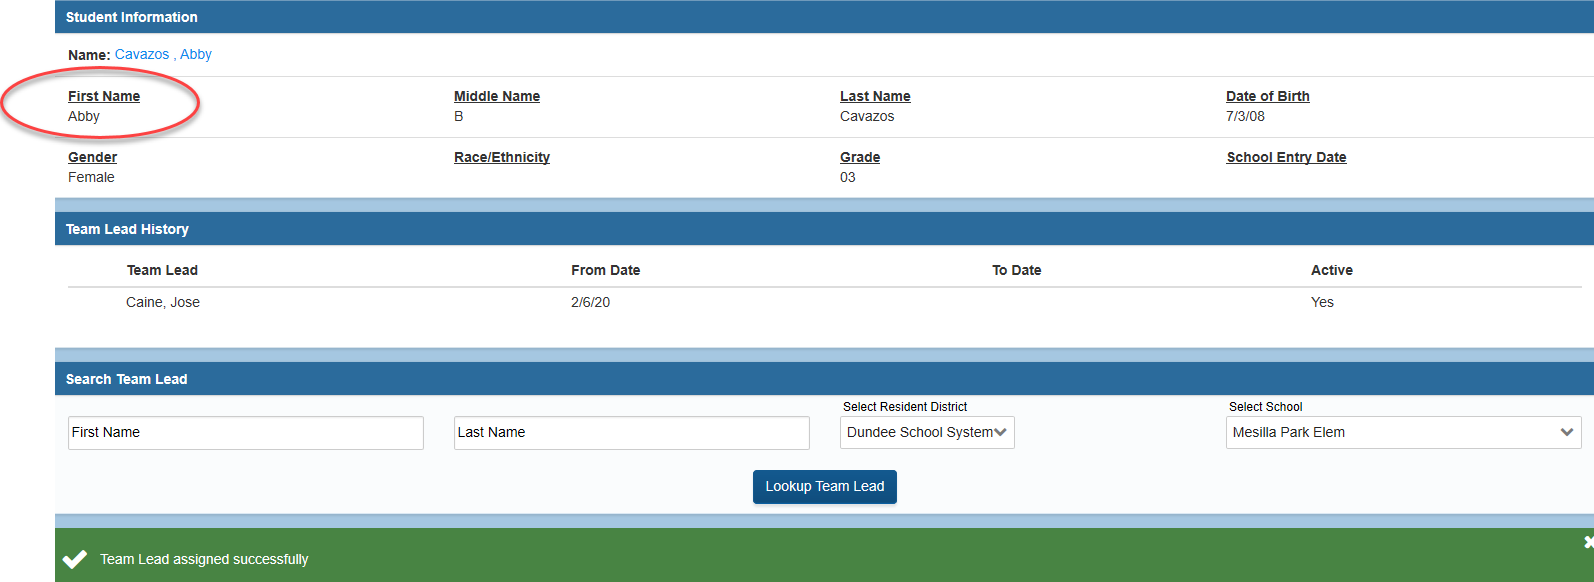Click the Lookup Team Lead button
The height and width of the screenshot is (582, 1594).
(824, 487)
